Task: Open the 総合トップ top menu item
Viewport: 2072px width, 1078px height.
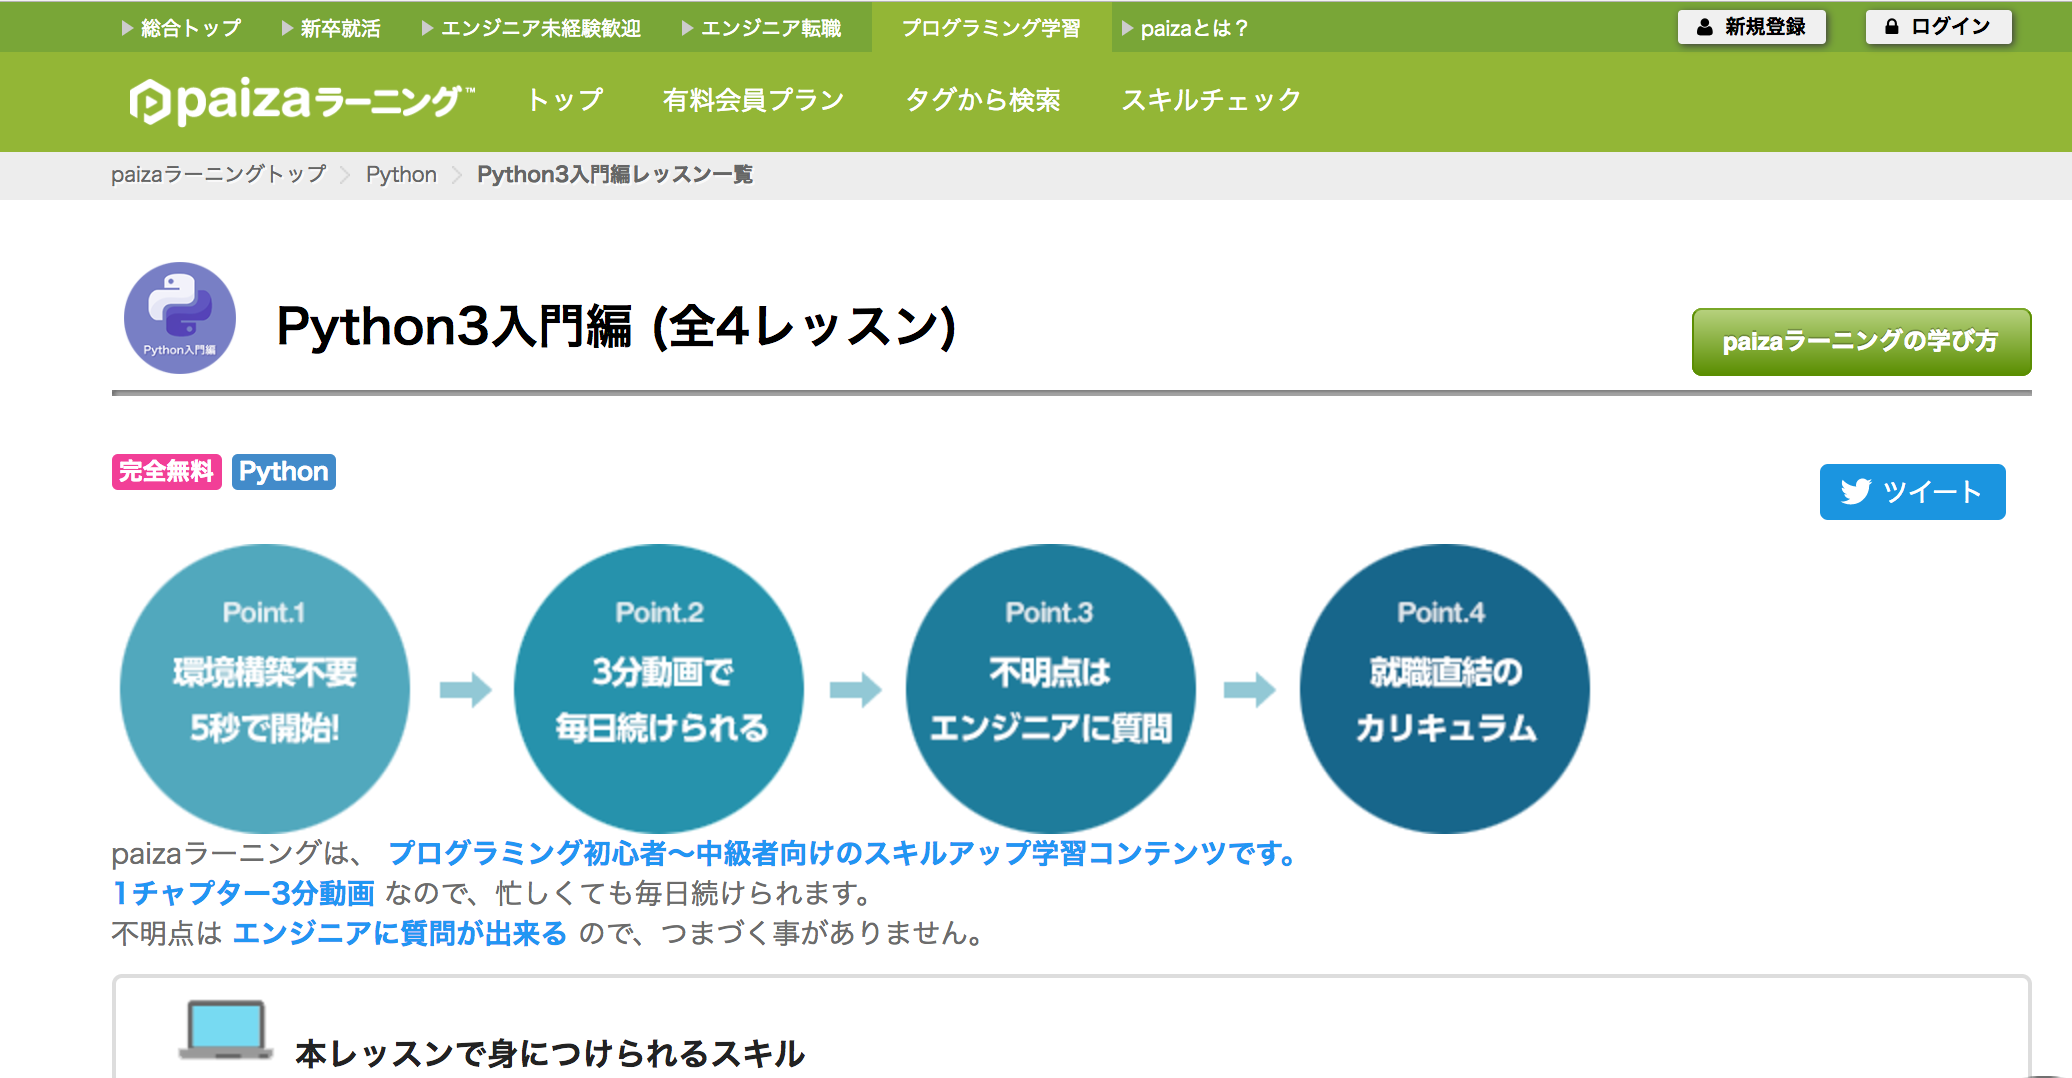Action: tap(181, 28)
